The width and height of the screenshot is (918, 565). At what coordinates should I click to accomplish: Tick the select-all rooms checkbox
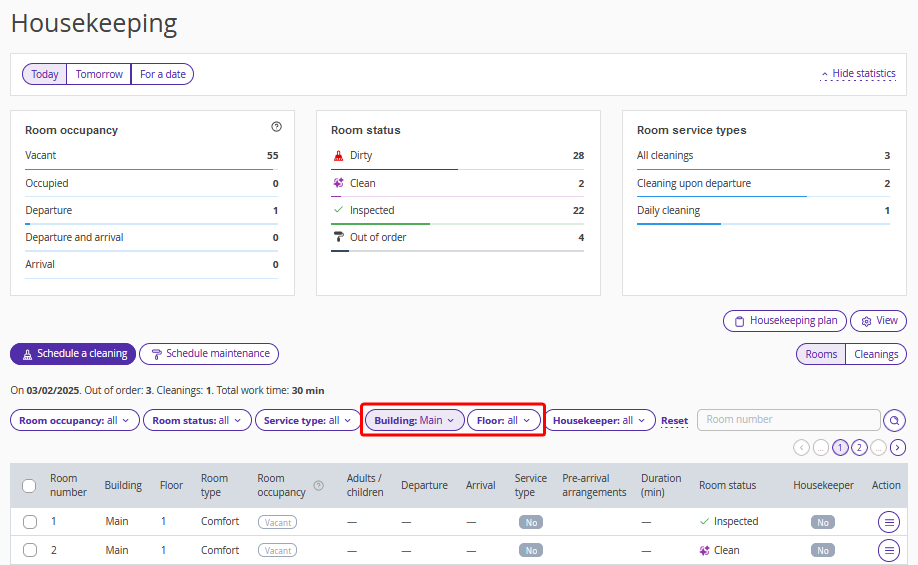[x=29, y=486]
